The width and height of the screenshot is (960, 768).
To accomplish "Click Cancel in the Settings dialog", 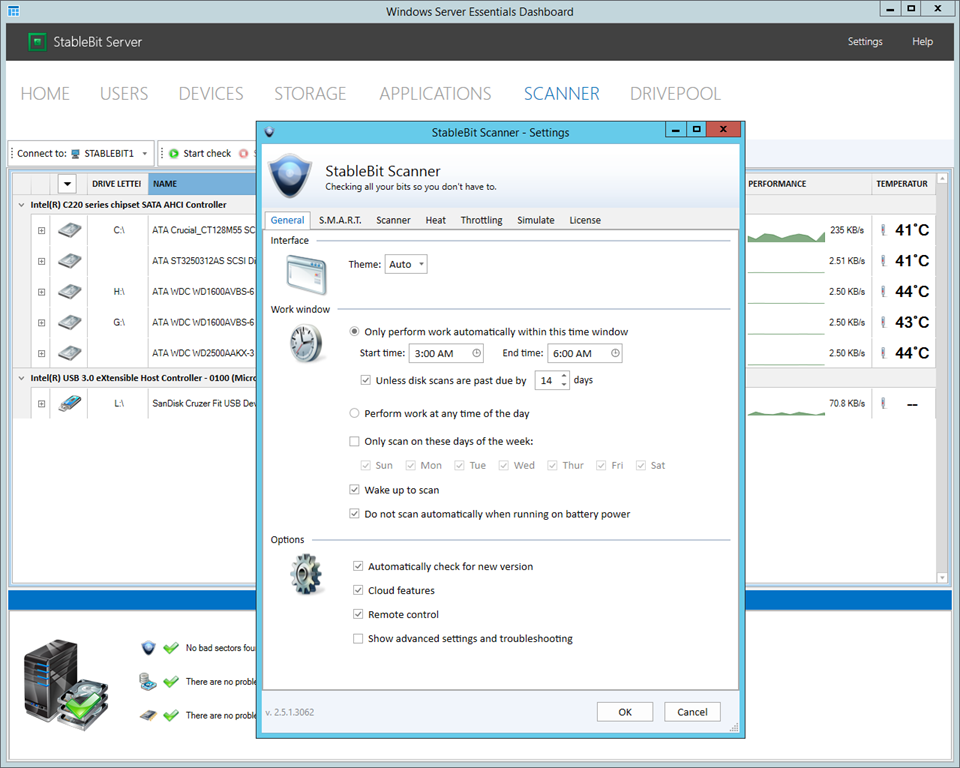I will click(x=692, y=712).
